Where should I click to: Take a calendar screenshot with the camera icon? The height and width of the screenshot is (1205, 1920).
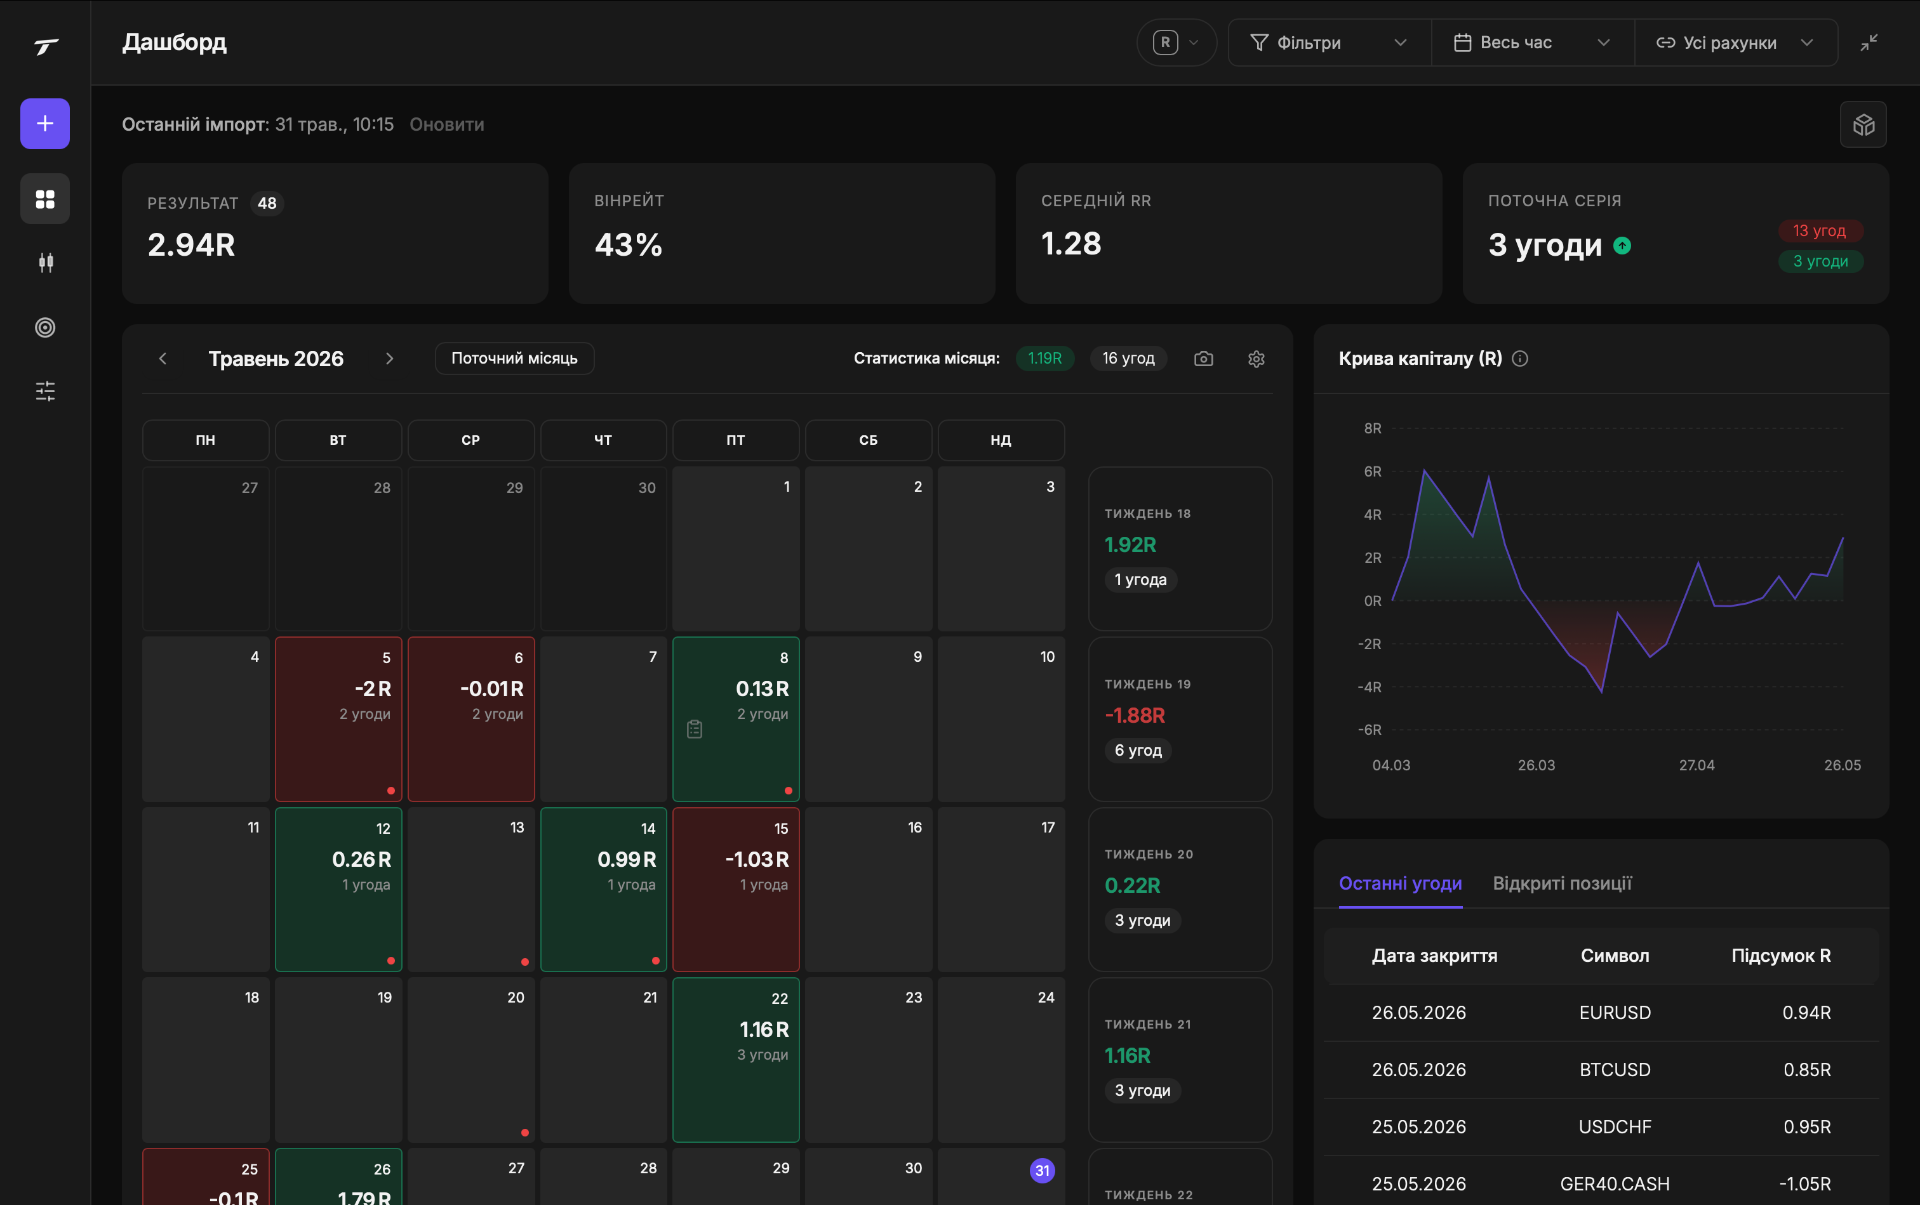point(1203,358)
